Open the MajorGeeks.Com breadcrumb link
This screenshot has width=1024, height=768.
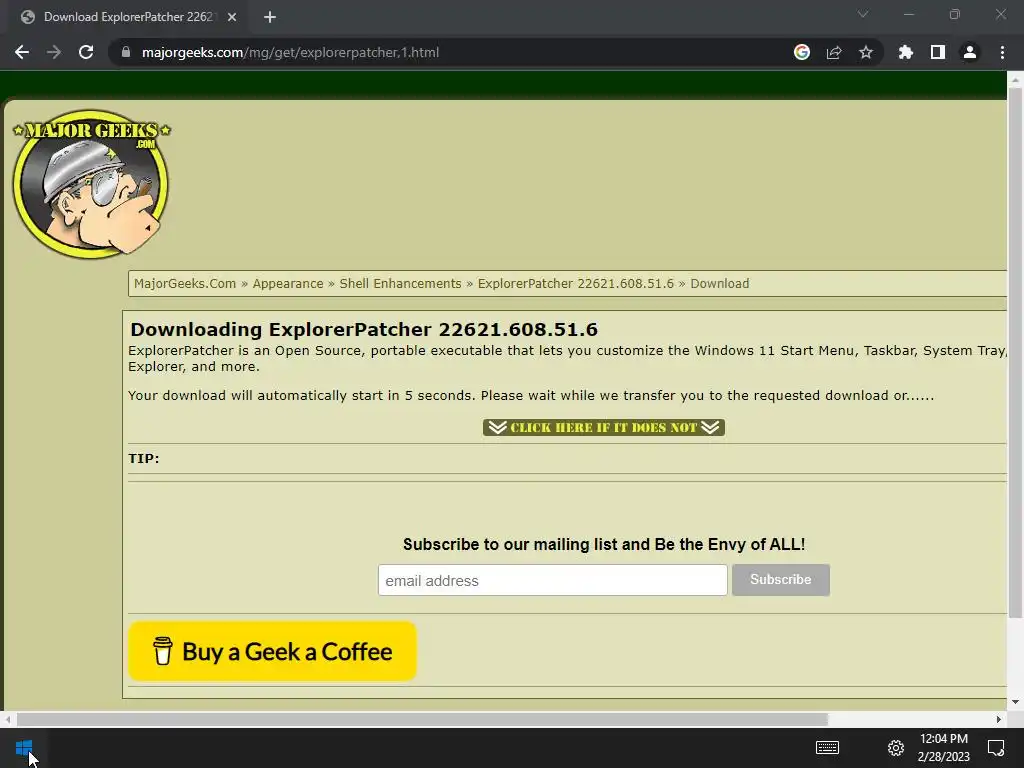click(185, 283)
